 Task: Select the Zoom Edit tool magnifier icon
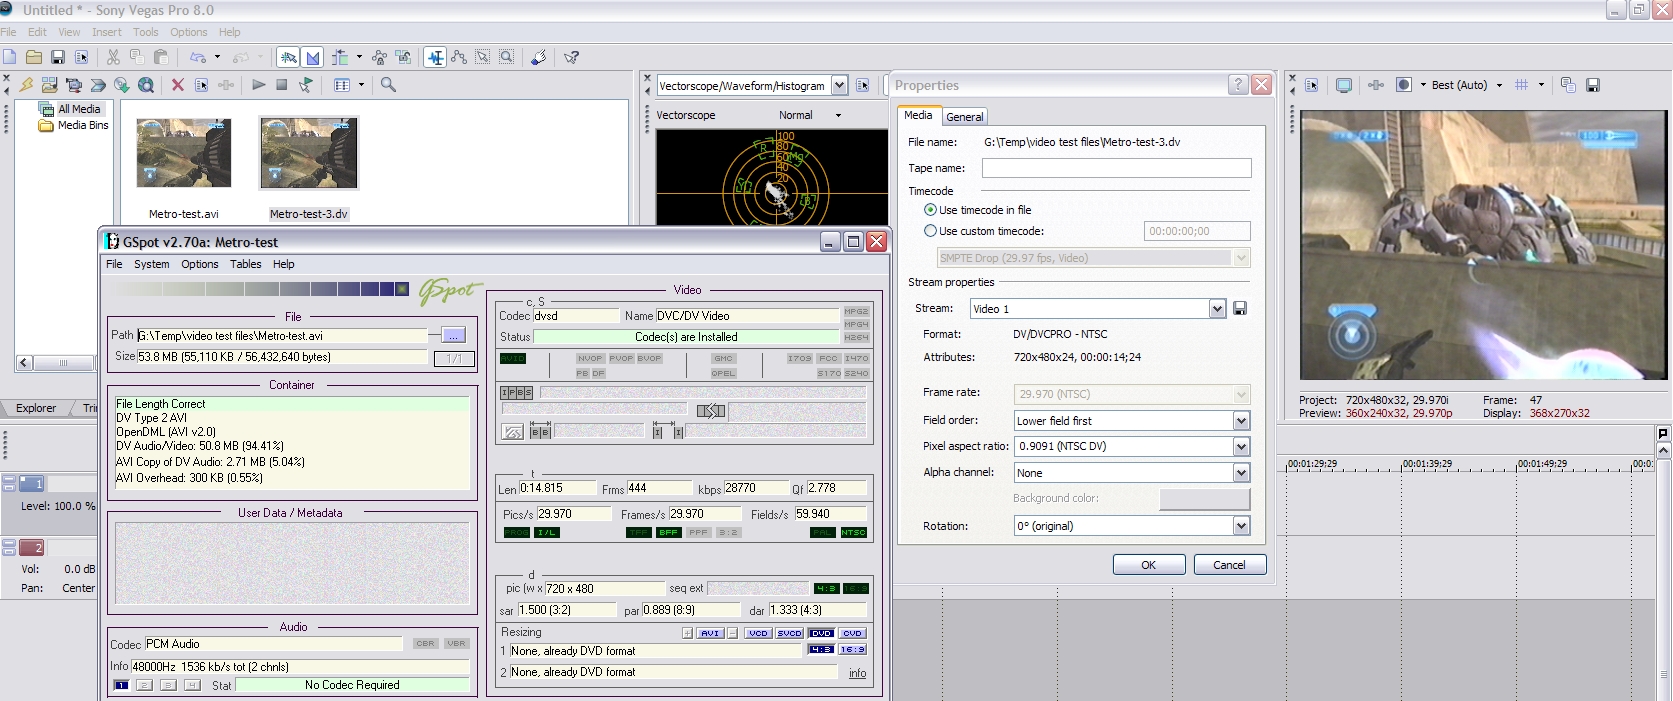coord(507,57)
